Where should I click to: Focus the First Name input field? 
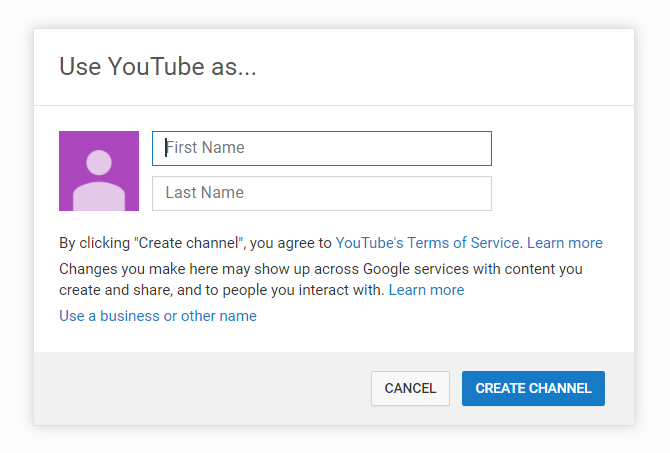click(x=322, y=148)
